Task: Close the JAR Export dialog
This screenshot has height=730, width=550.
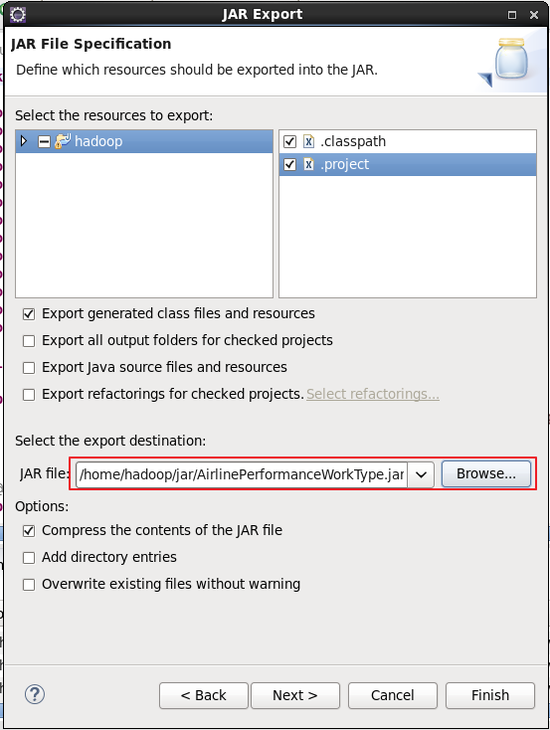Action: pos(534,15)
